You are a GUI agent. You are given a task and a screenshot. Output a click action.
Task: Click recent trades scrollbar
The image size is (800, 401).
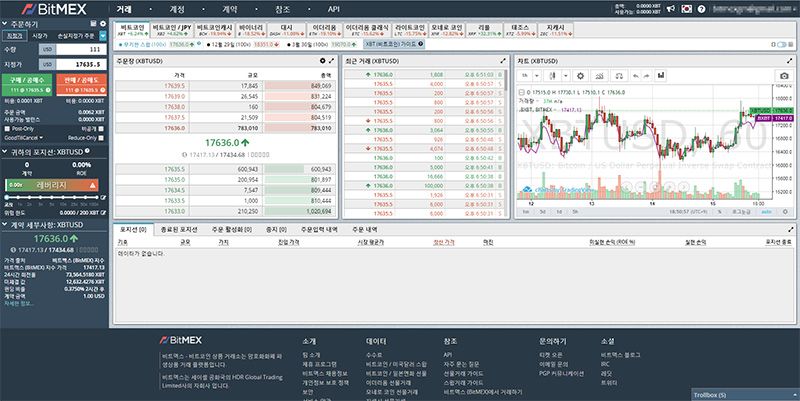point(507,81)
